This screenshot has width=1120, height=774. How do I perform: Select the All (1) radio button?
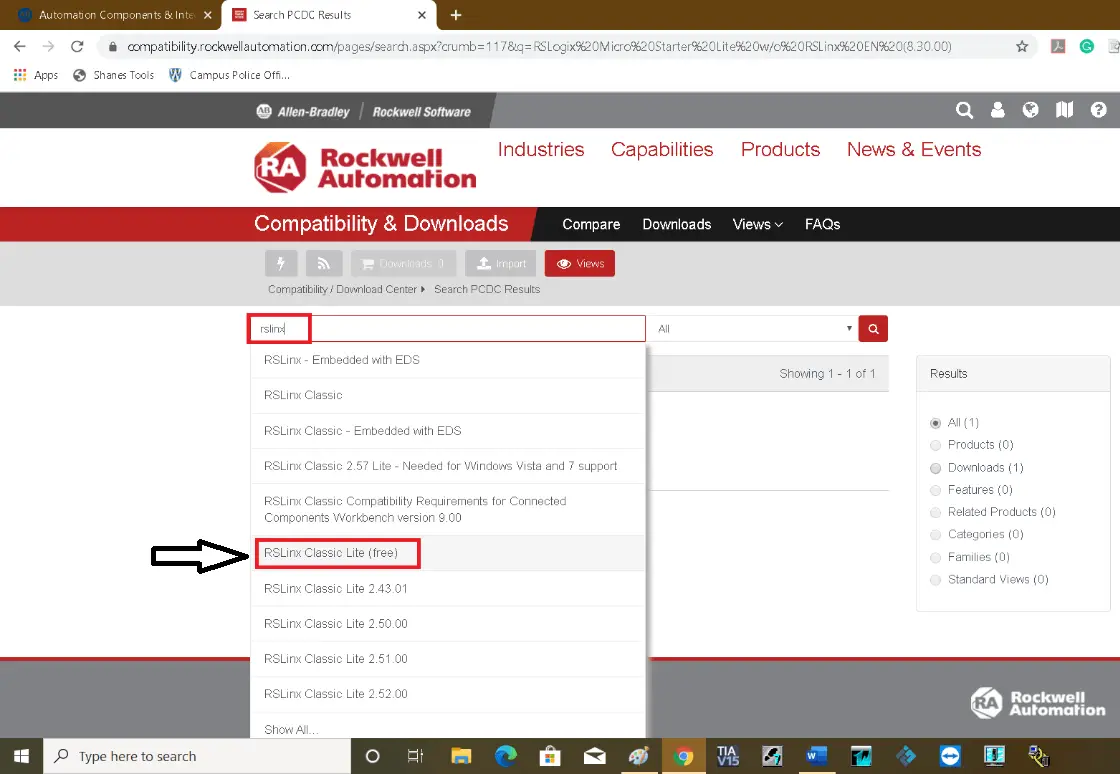coord(935,423)
